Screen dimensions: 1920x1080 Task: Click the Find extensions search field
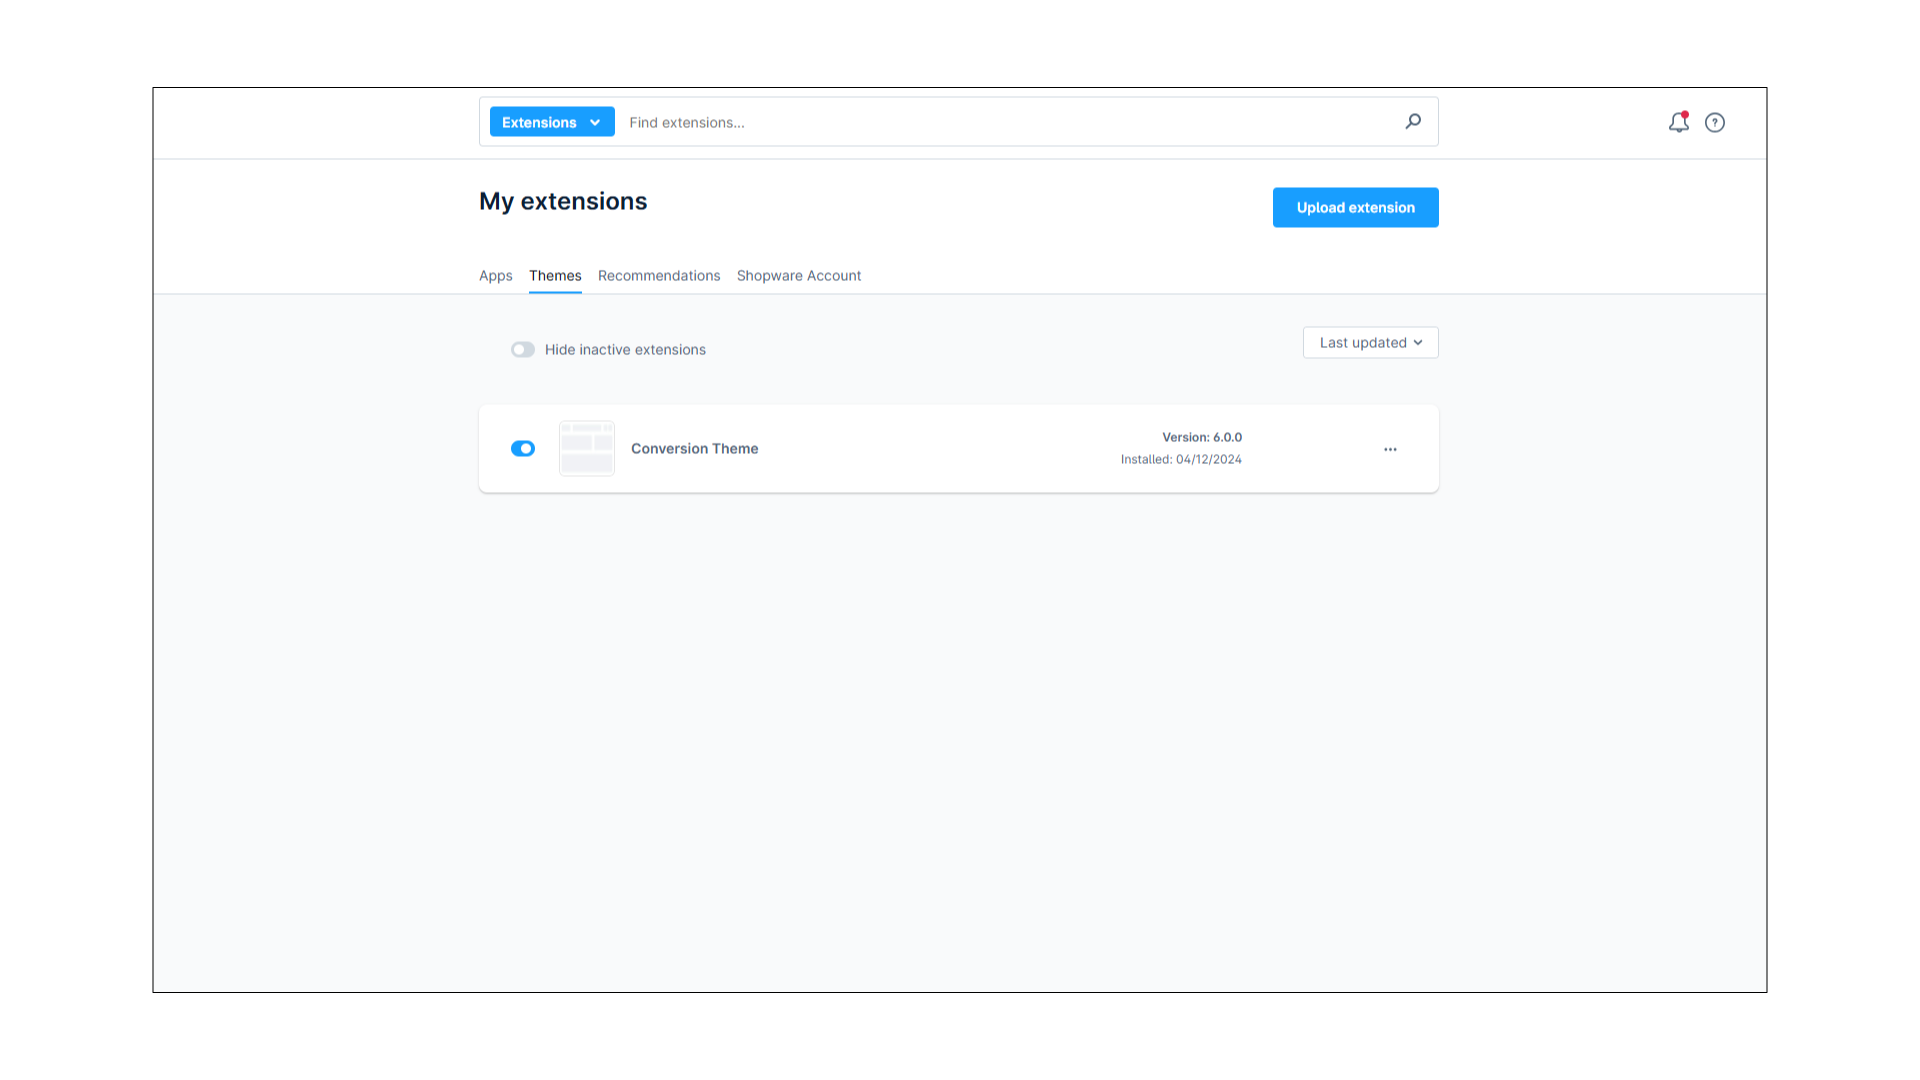(x=1015, y=121)
